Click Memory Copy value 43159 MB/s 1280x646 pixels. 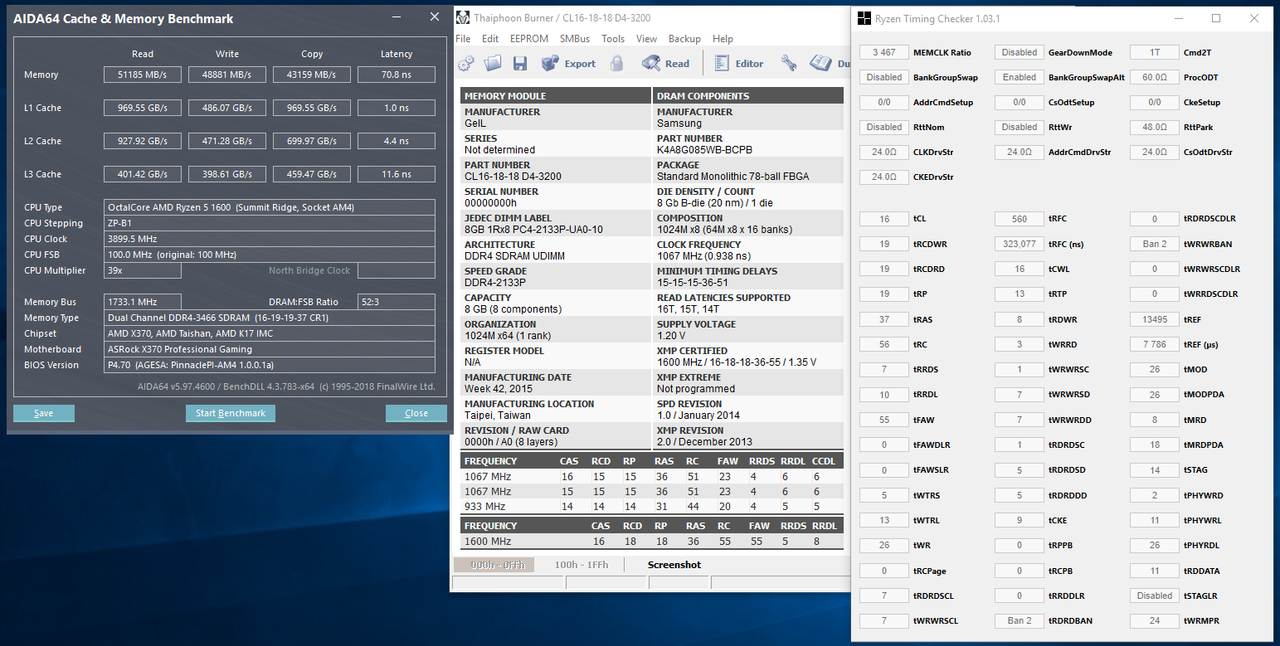(x=312, y=75)
